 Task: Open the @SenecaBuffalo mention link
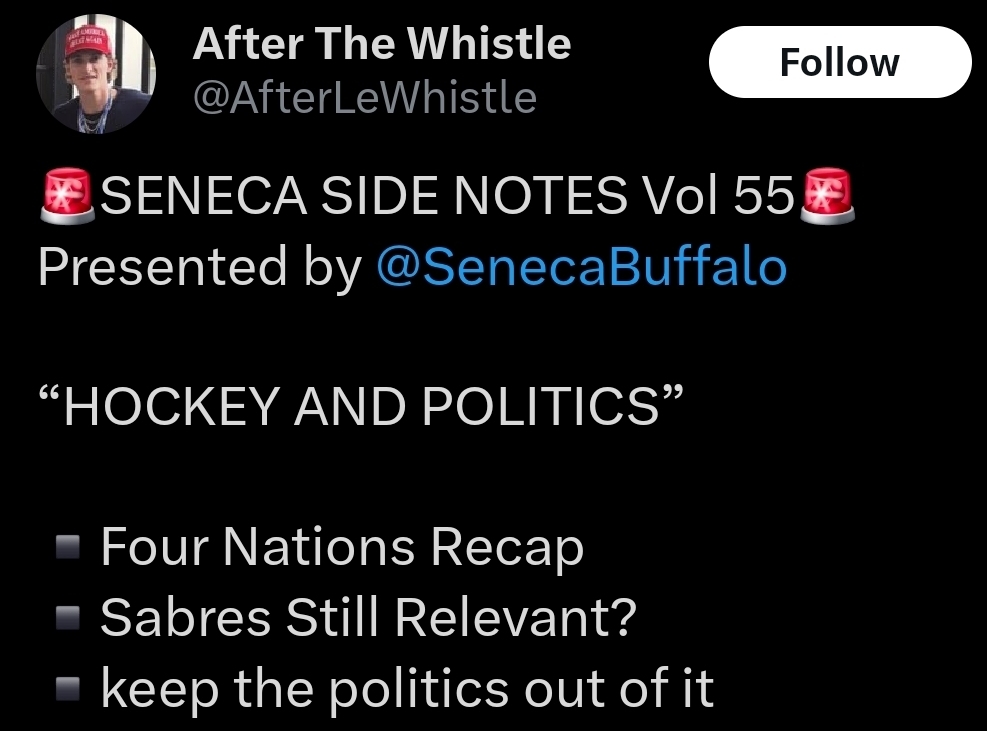pyautogui.click(x=580, y=267)
